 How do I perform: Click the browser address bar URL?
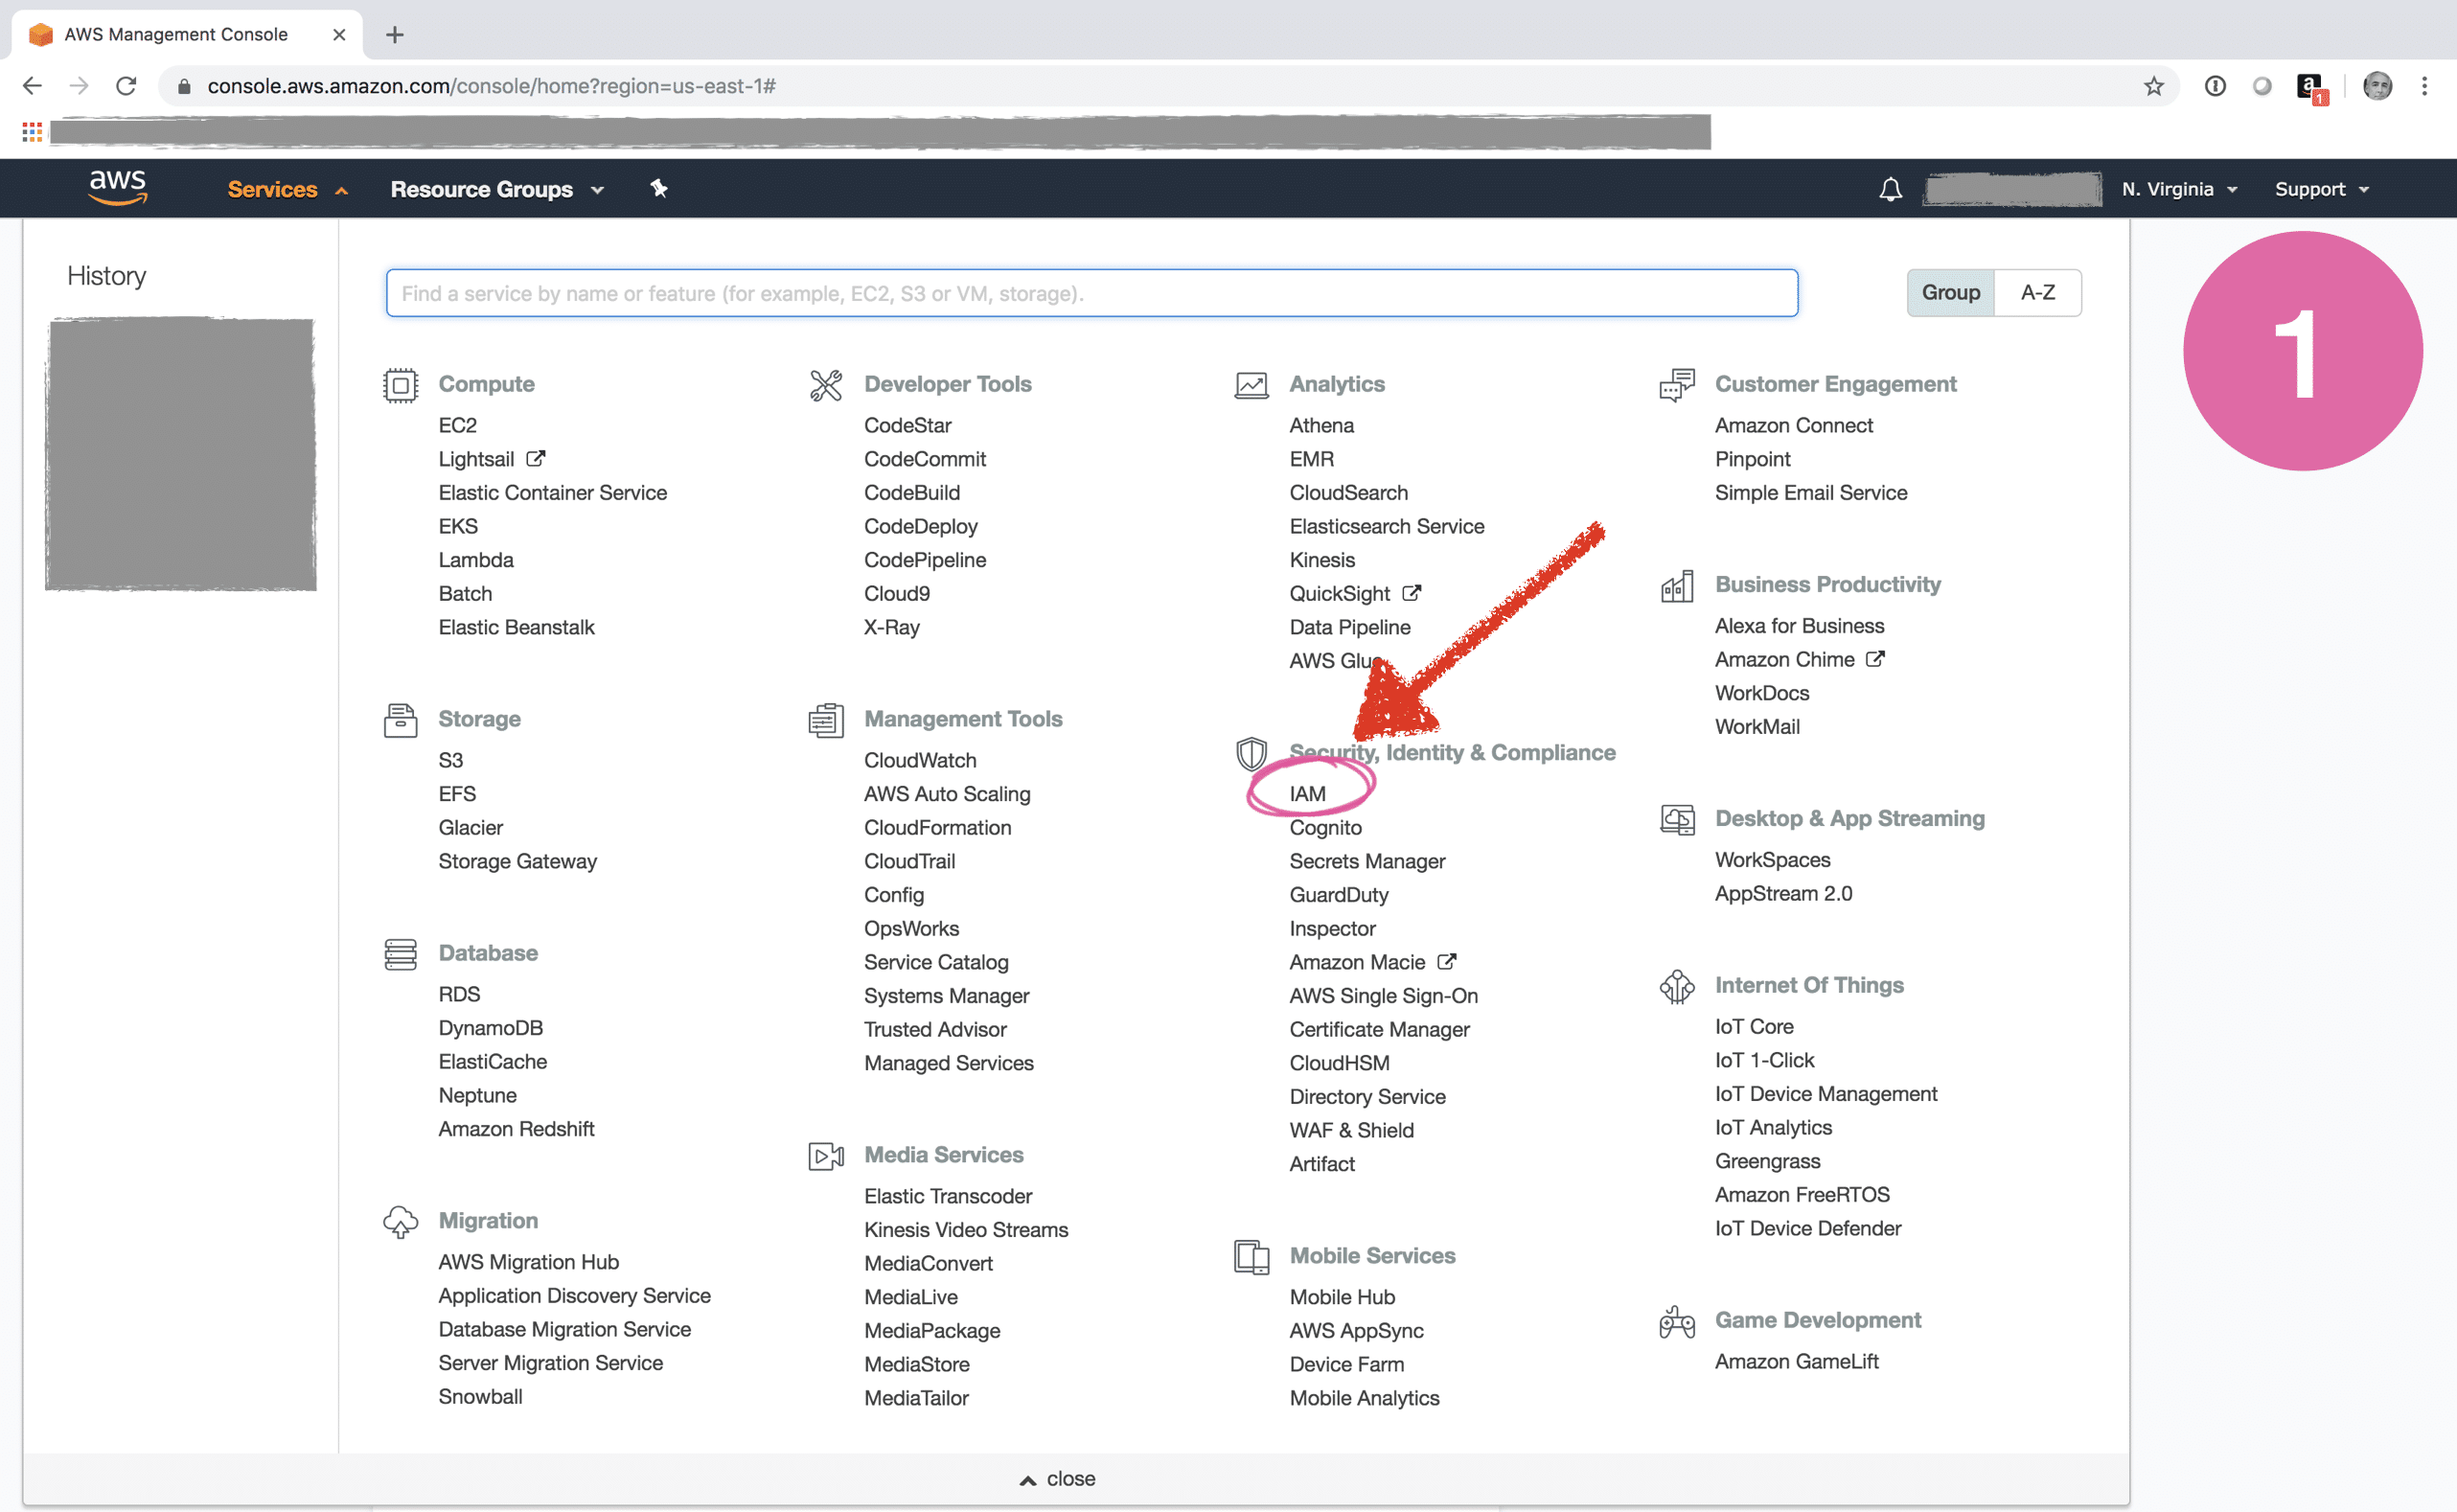491,86
